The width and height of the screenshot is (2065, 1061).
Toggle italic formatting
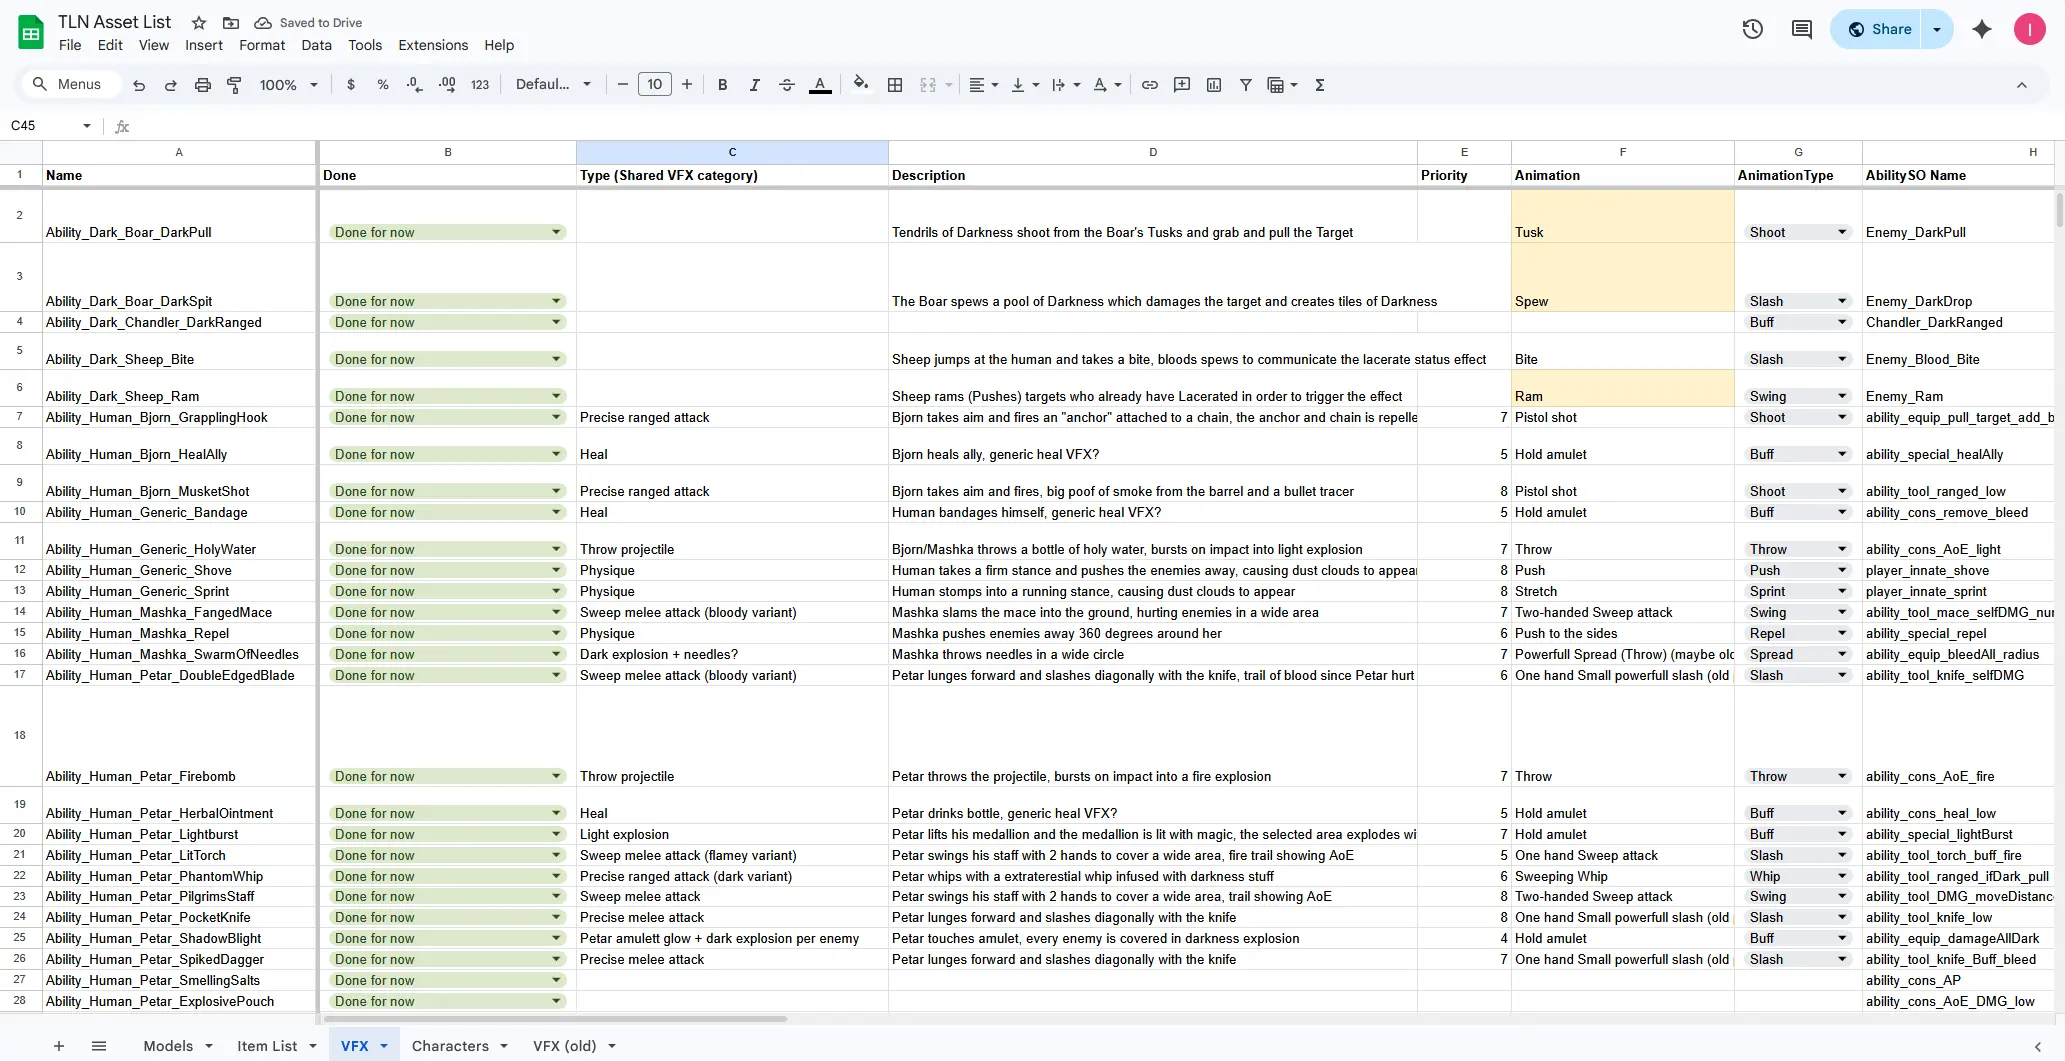(x=754, y=85)
